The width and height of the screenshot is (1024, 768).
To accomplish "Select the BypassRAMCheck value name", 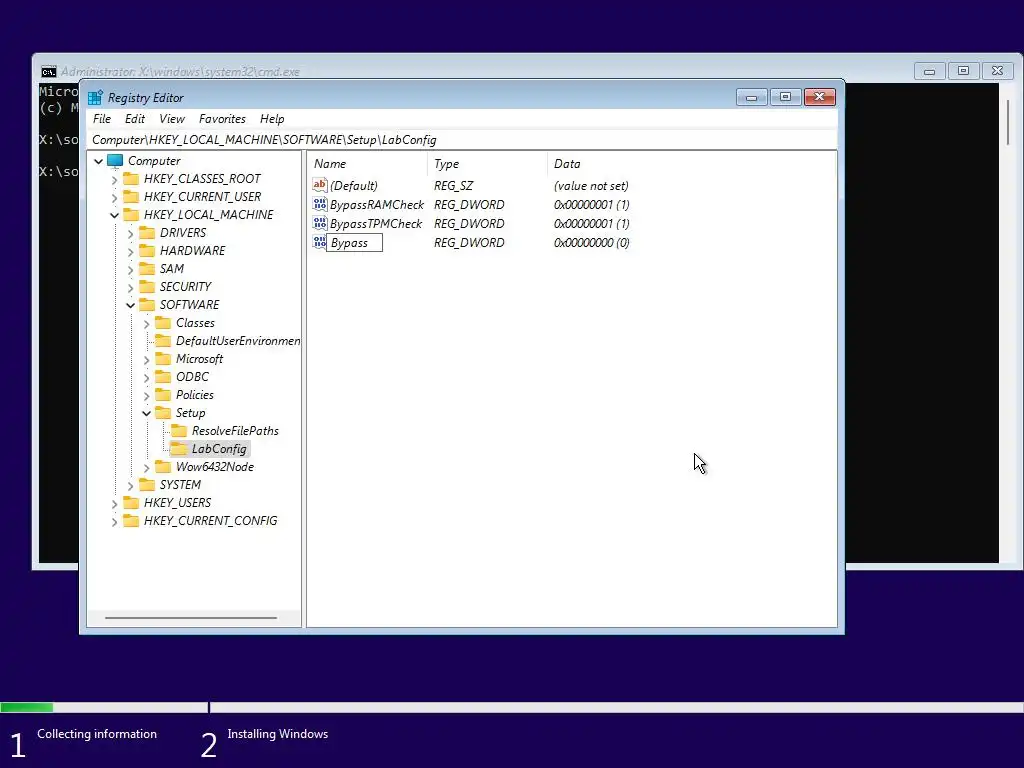I will (x=377, y=204).
